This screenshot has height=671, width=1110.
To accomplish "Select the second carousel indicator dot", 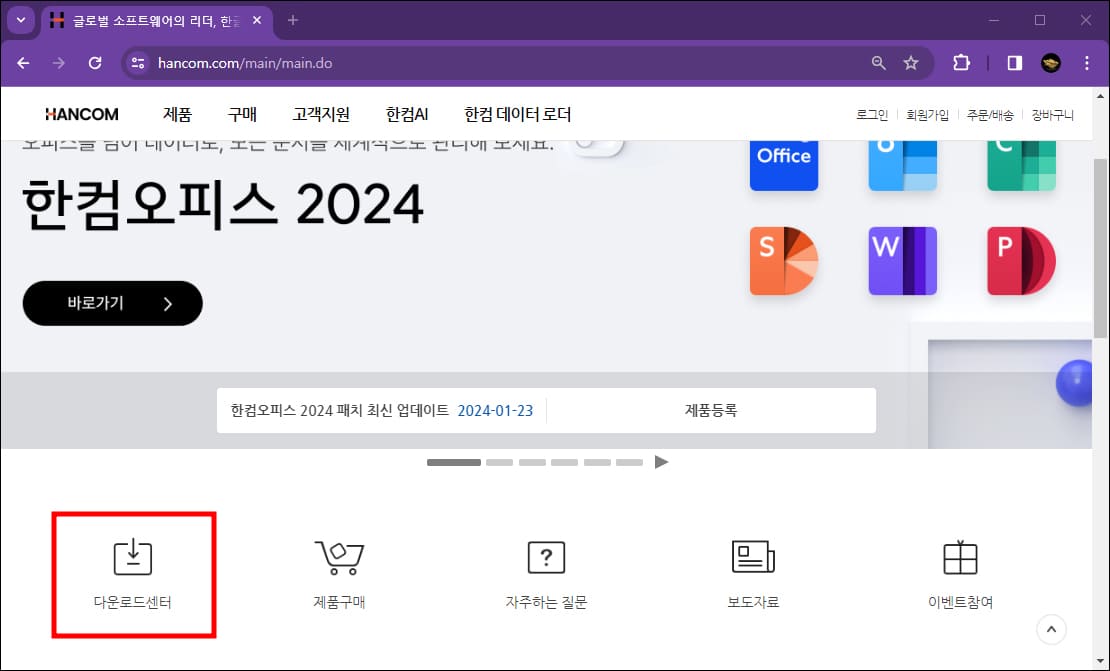I will [500, 462].
